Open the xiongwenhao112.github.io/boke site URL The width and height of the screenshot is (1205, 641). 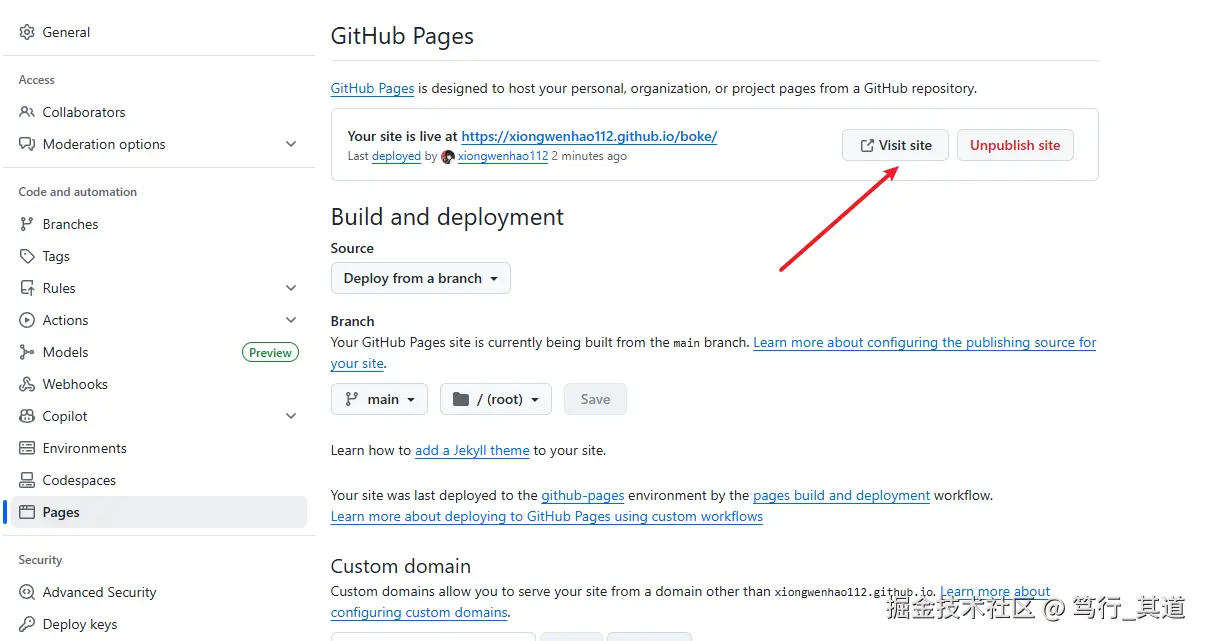click(x=589, y=136)
